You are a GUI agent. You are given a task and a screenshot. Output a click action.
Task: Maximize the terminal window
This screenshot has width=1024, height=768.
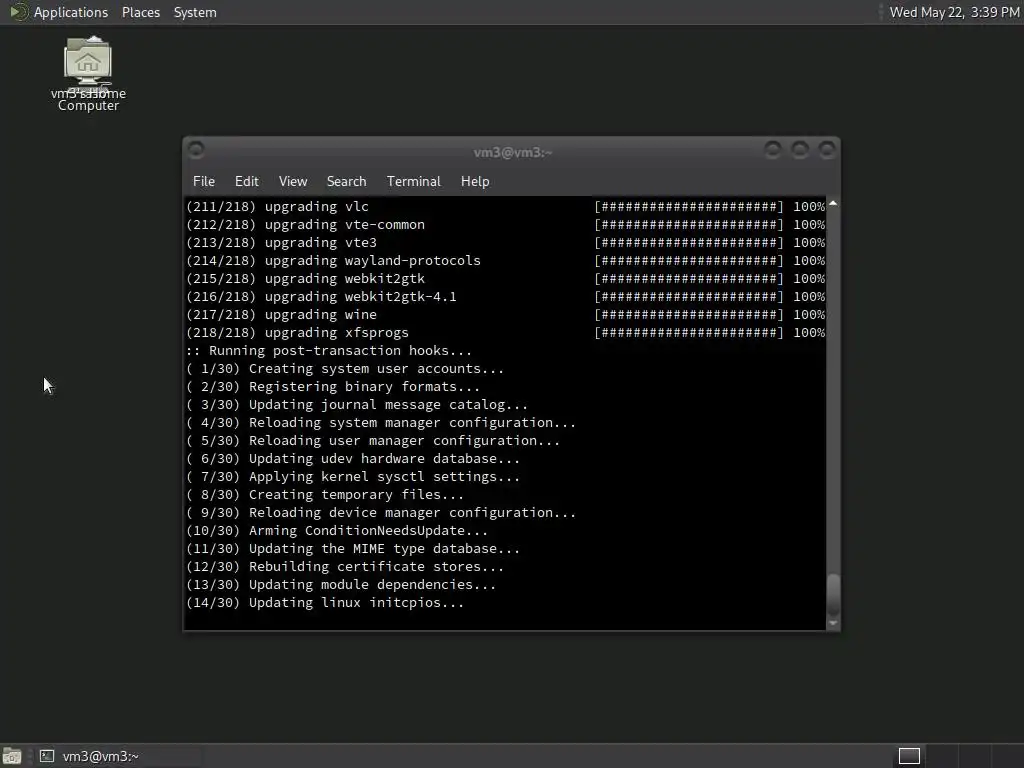800,150
